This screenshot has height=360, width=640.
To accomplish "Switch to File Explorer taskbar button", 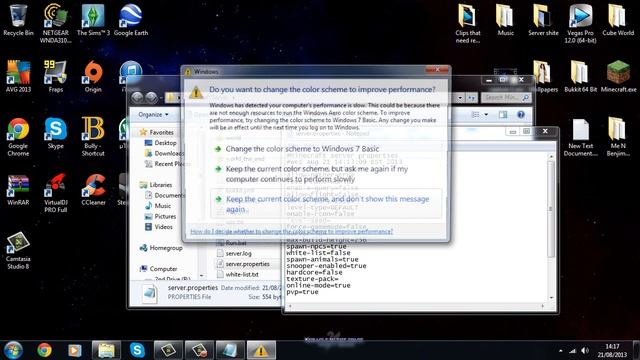I will [x=106, y=350].
